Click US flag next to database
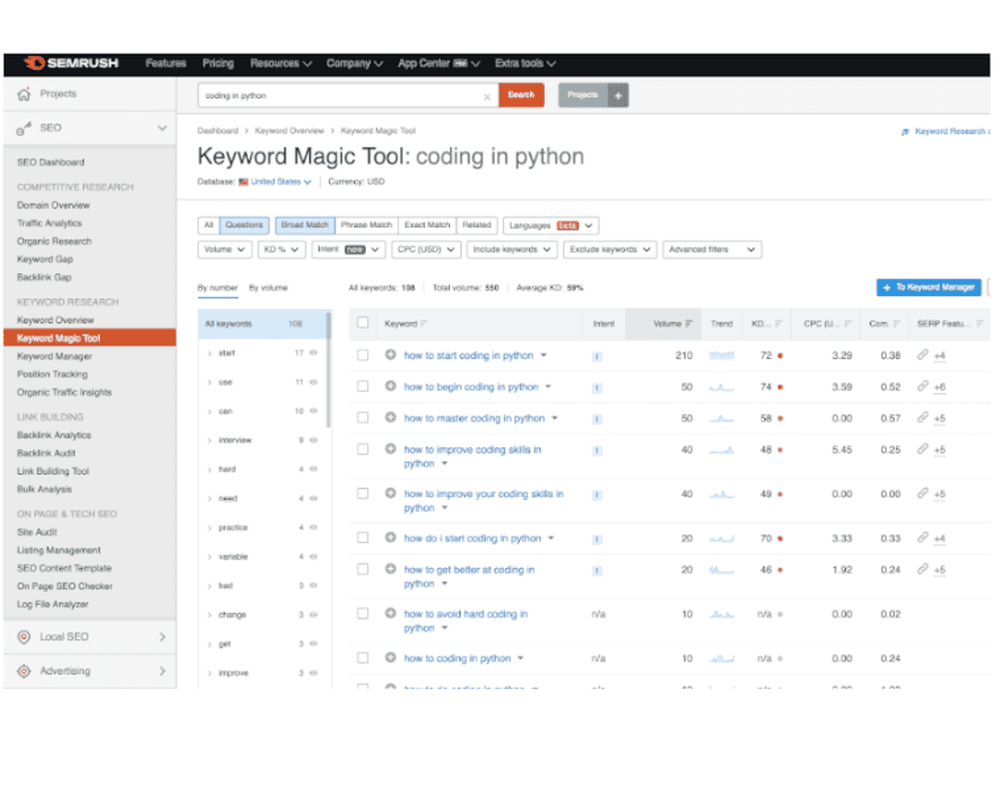This screenshot has height=789, width=1000. [x=243, y=182]
